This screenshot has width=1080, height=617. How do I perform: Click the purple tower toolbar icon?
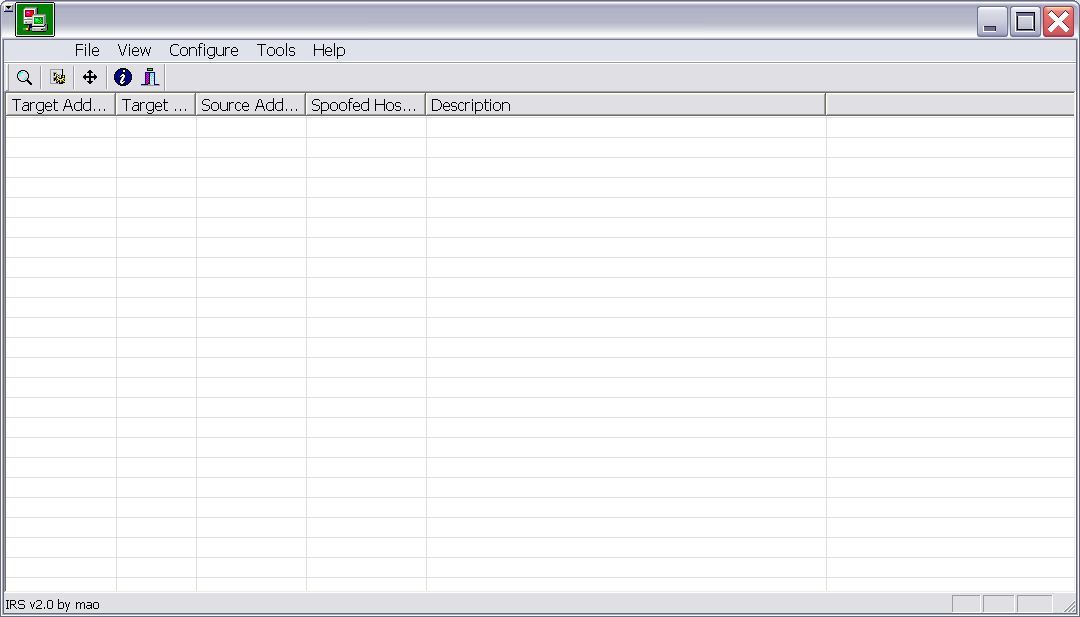click(x=150, y=78)
